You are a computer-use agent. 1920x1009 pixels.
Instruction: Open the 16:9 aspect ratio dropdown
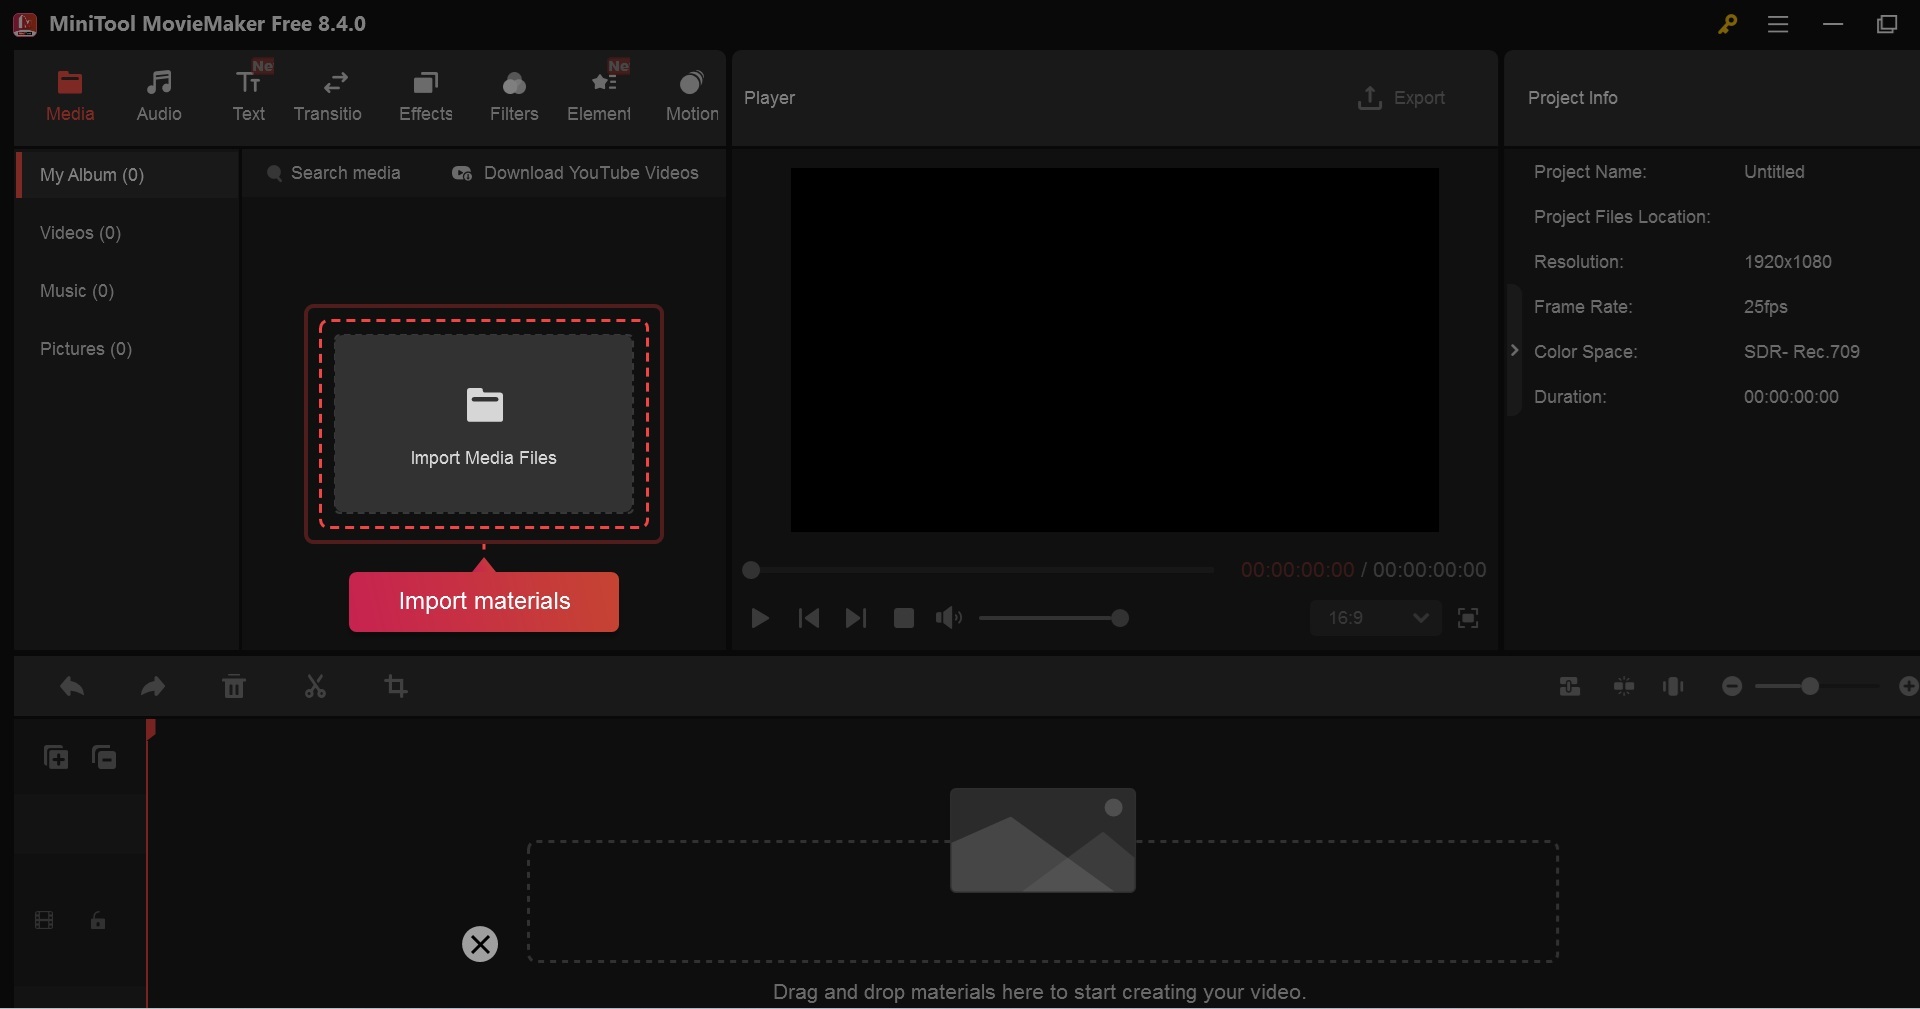coord(1376,619)
